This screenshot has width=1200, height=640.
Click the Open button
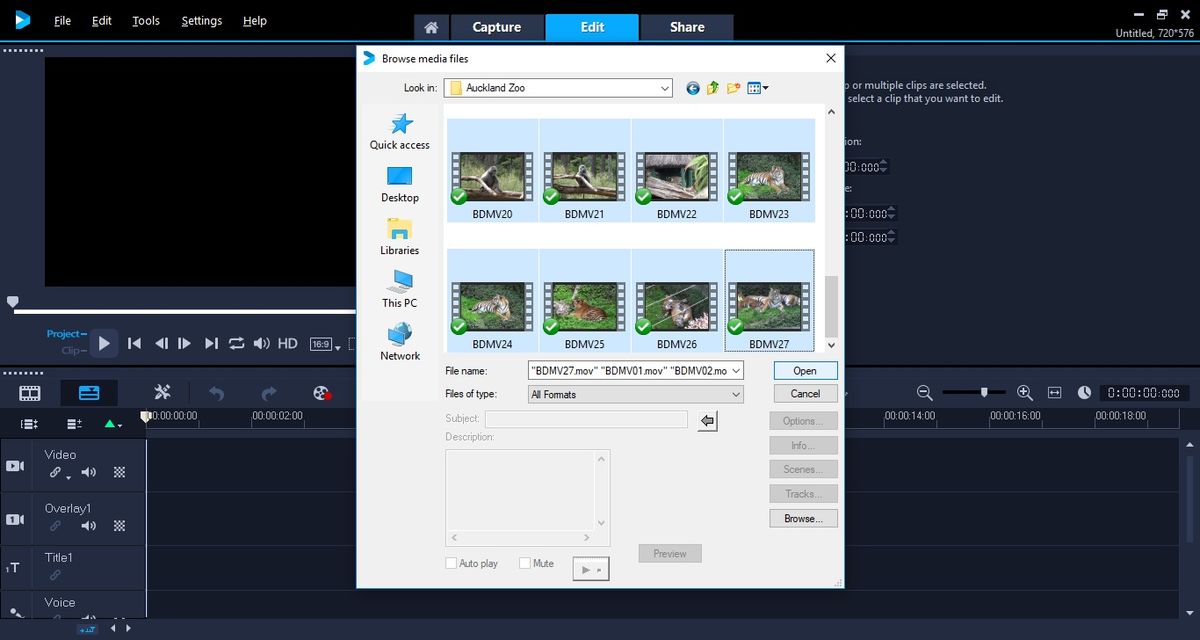pyautogui.click(x=805, y=370)
